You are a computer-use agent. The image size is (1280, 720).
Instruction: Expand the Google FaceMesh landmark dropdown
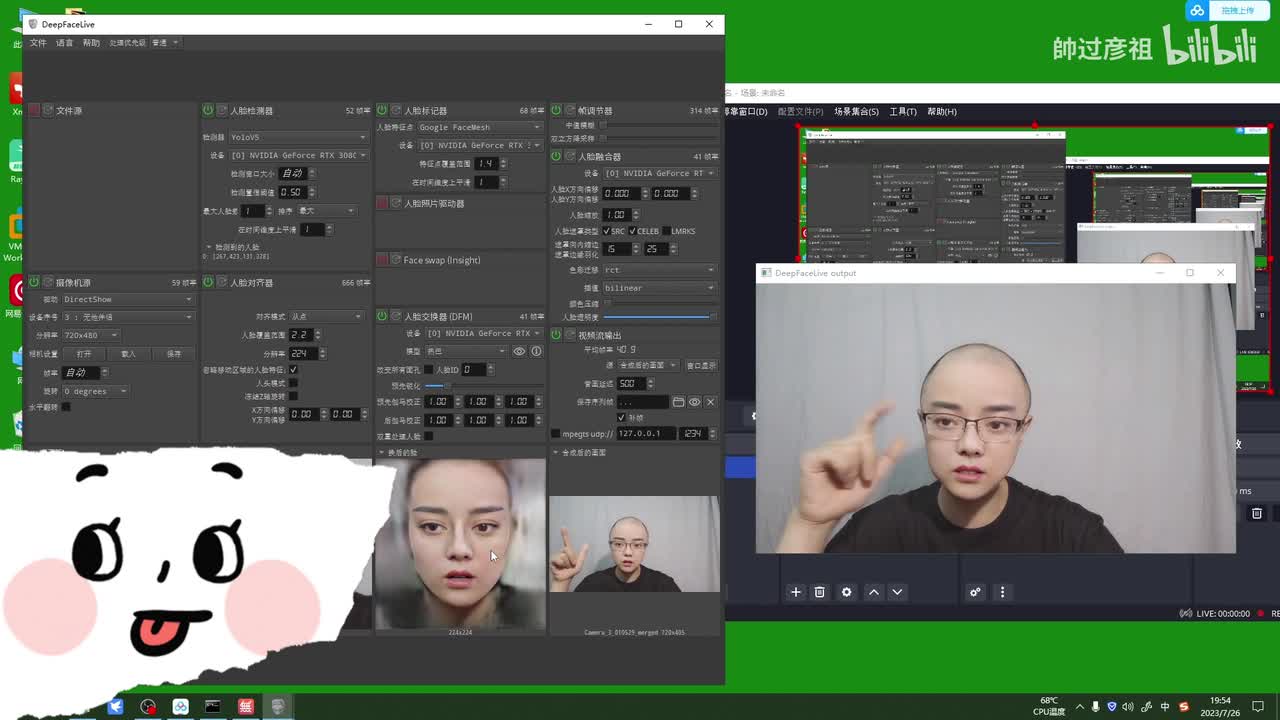coord(479,127)
